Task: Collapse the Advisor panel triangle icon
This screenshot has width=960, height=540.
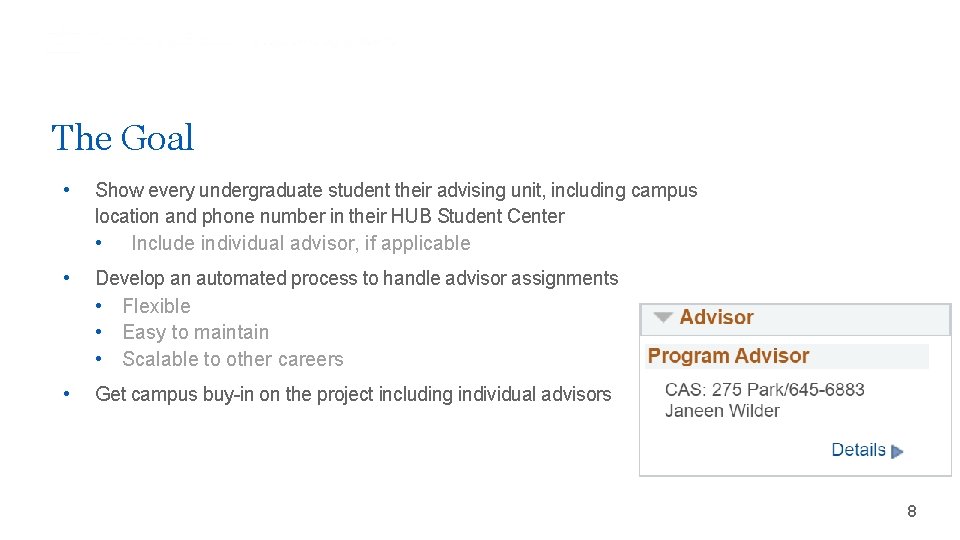Action: click(x=663, y=317)
